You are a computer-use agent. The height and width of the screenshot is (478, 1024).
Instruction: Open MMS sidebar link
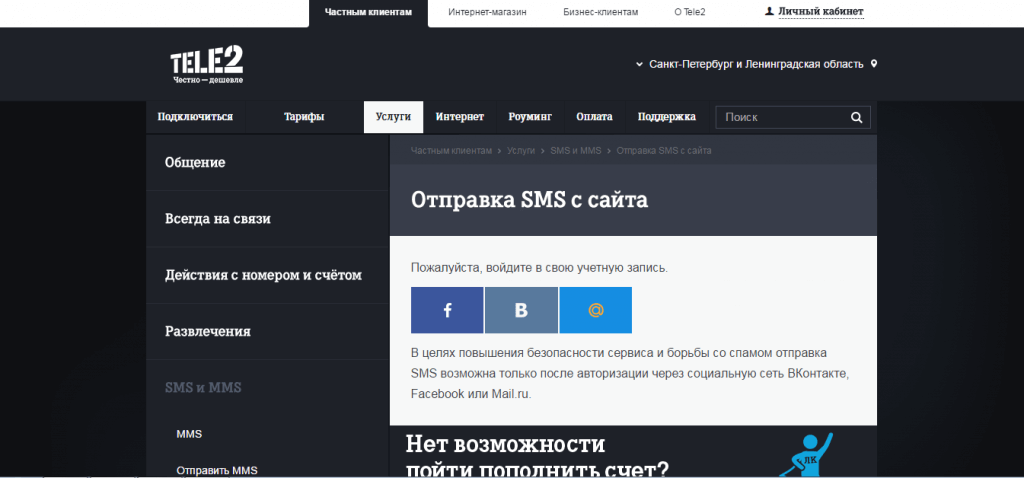click(x=189, y=434)
